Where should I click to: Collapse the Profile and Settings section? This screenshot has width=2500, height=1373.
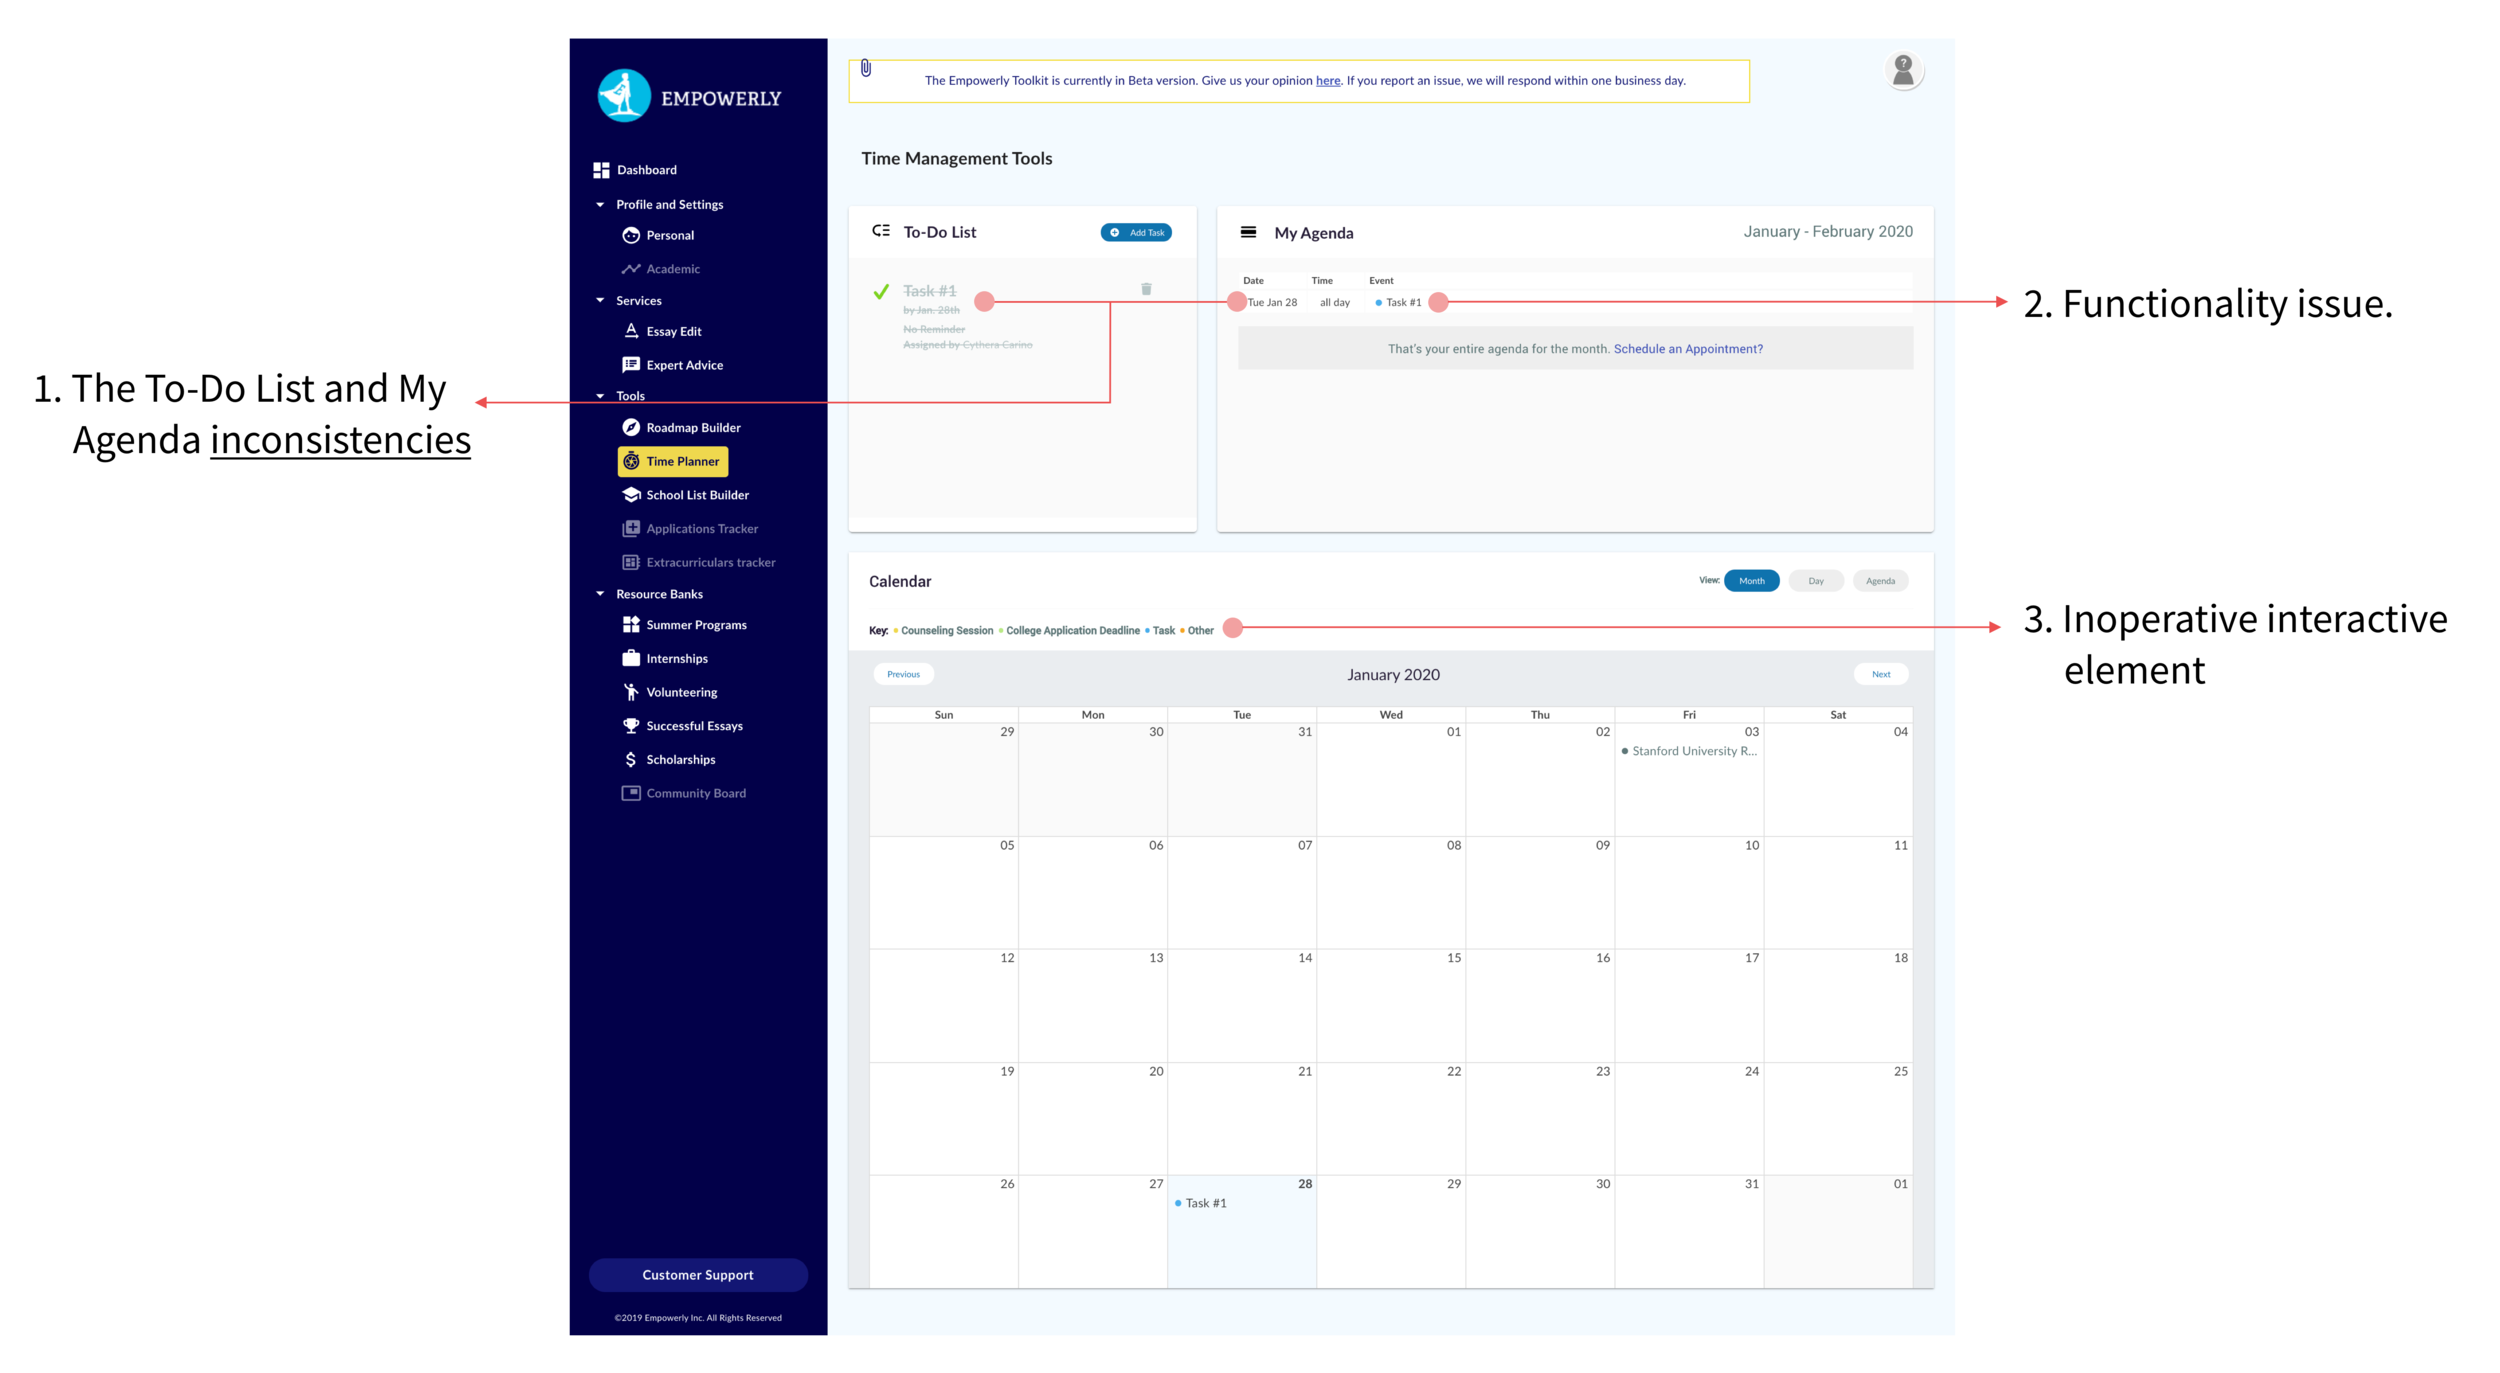(600, 205)
